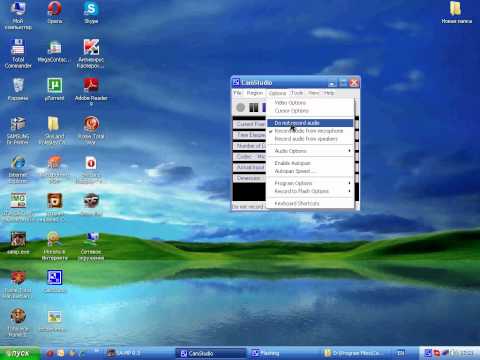This screenshot has height=360, width=480.
Task: Switch to CamStudio taskbar button
Action: click(211, 353)
